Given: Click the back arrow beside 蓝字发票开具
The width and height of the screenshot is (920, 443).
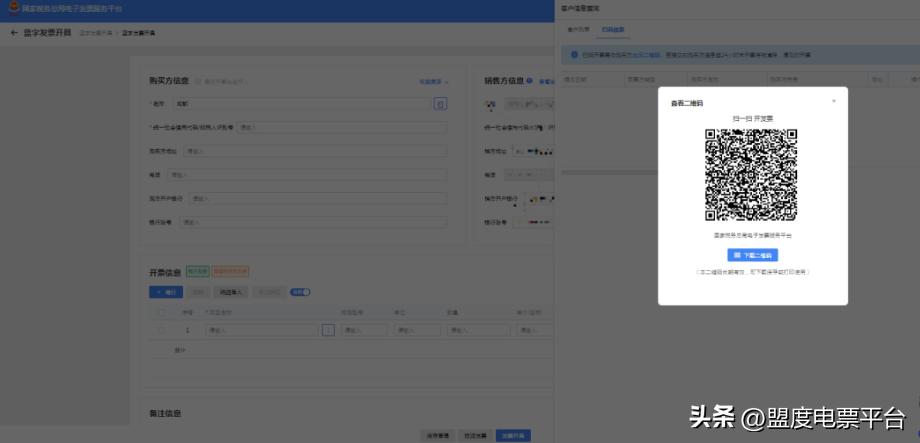Looking at the screenshot, I should point(14,33).
